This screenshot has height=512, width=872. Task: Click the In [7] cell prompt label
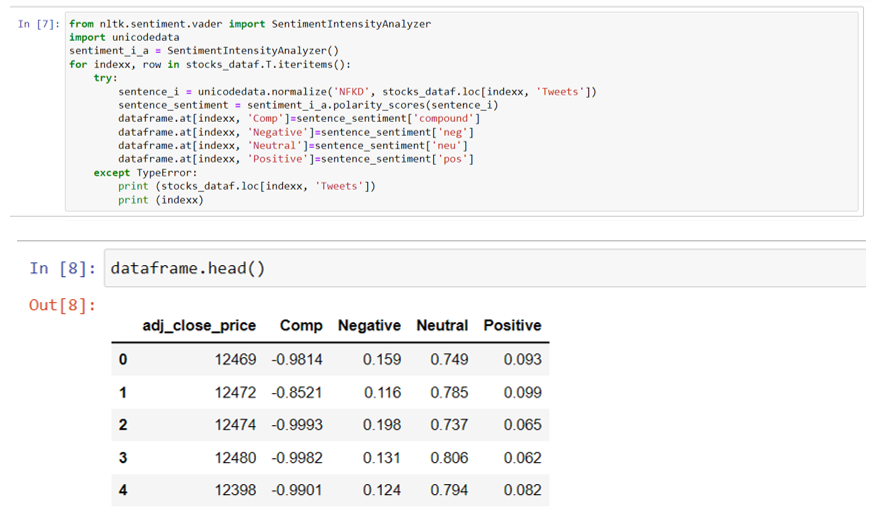pyautogui.click(x=38, y=24)
